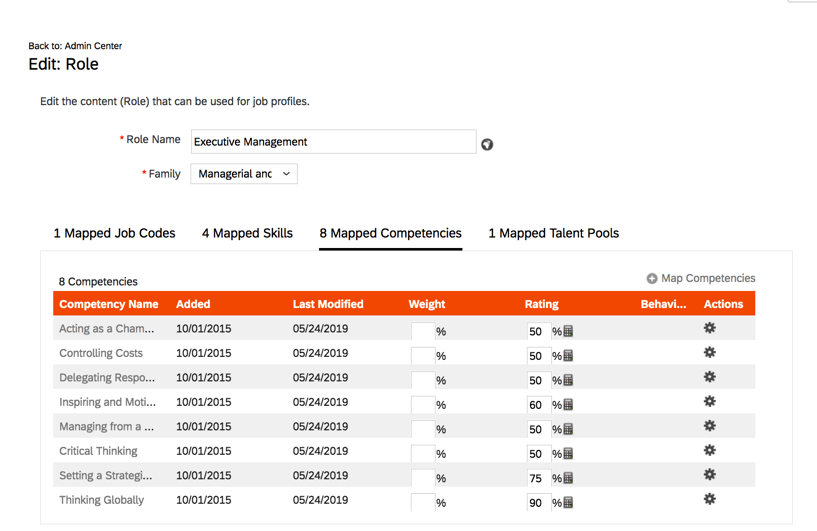The height and width of the screenshot is (531, 817).
Task: Click gear icon in Critical Thinking row
Action: coord(709,451)
